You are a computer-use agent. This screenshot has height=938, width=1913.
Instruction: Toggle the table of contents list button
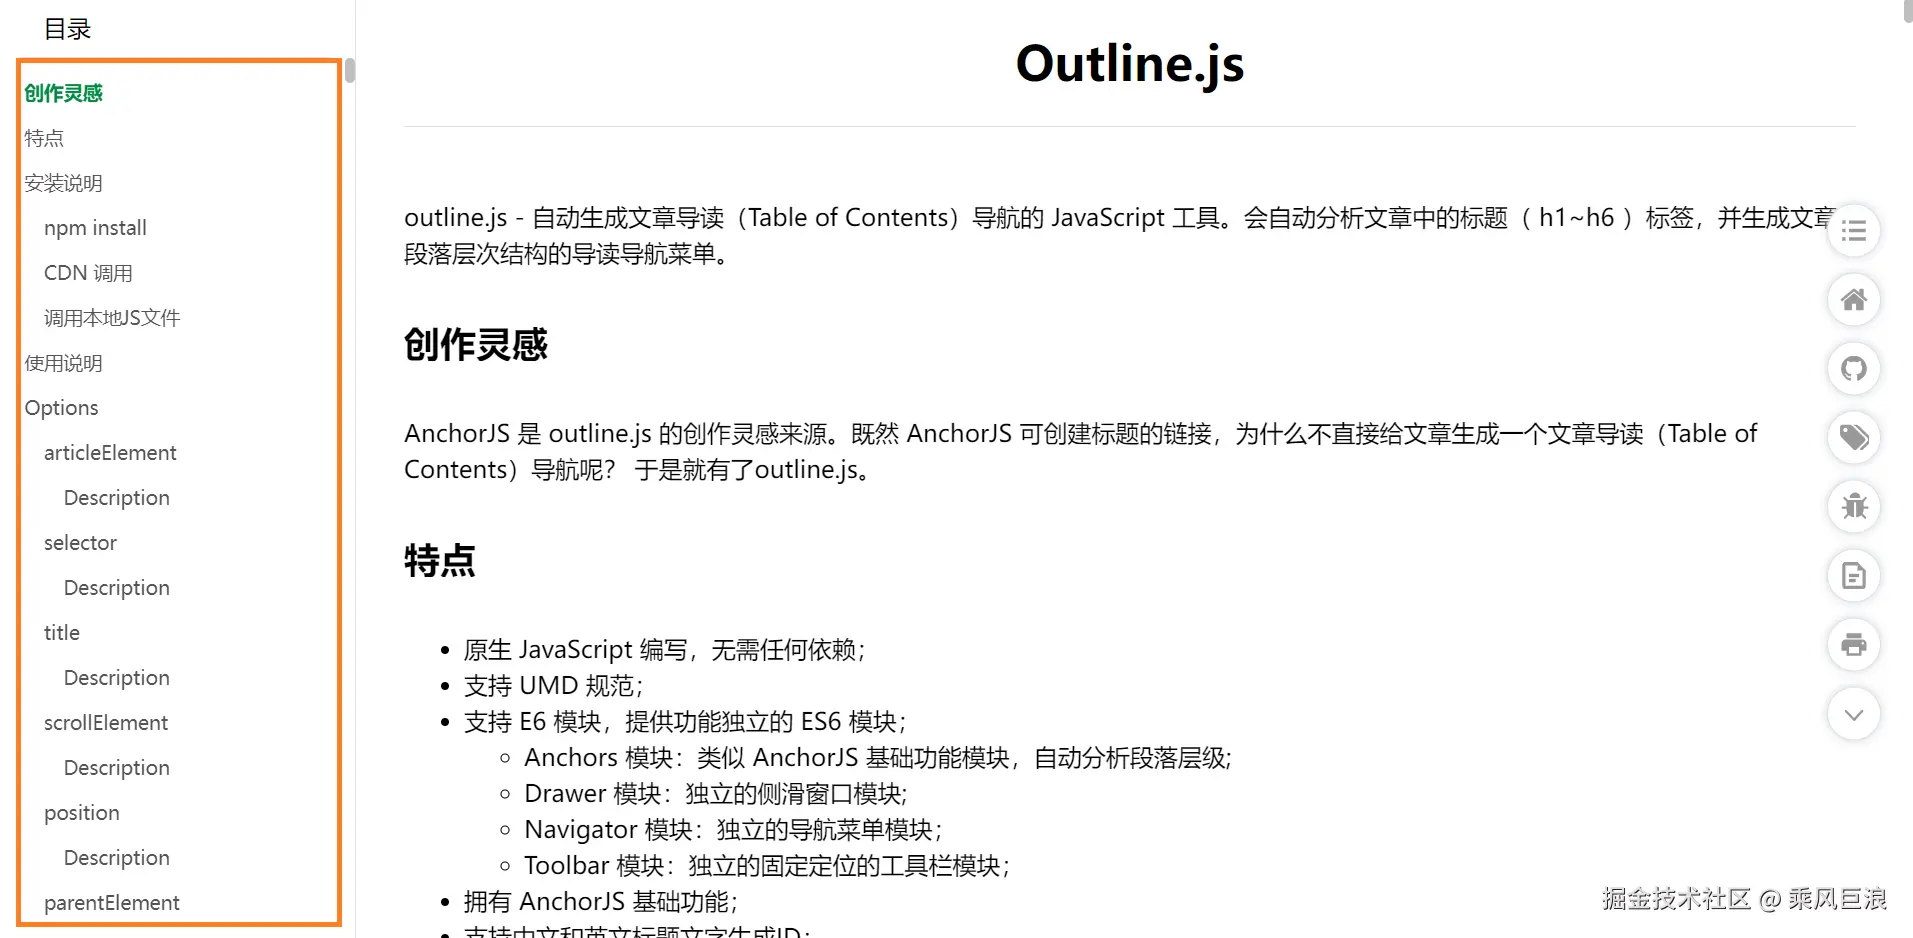pyautogui.click(x=1853, y=231)
